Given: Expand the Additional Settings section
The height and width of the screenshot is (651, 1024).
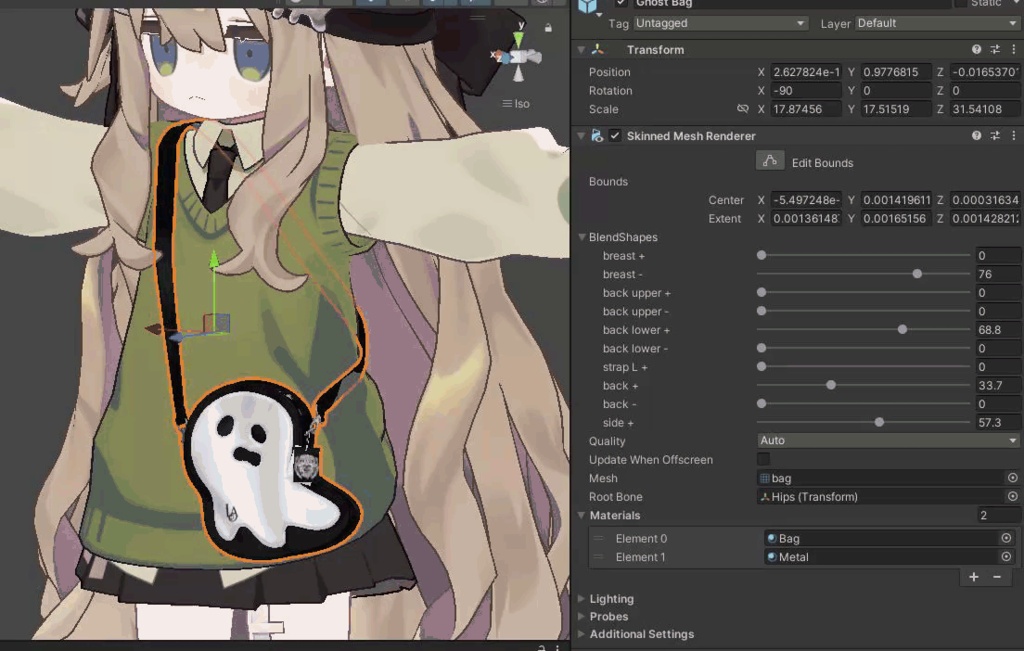Looking at the screenshot, I should [581, 633].
